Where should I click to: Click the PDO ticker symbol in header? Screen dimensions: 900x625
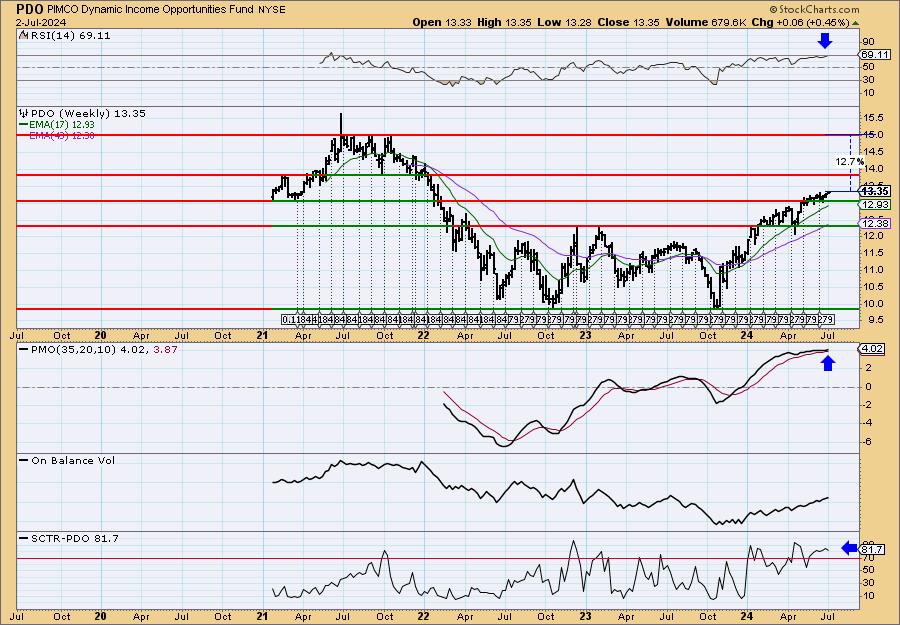30,9
